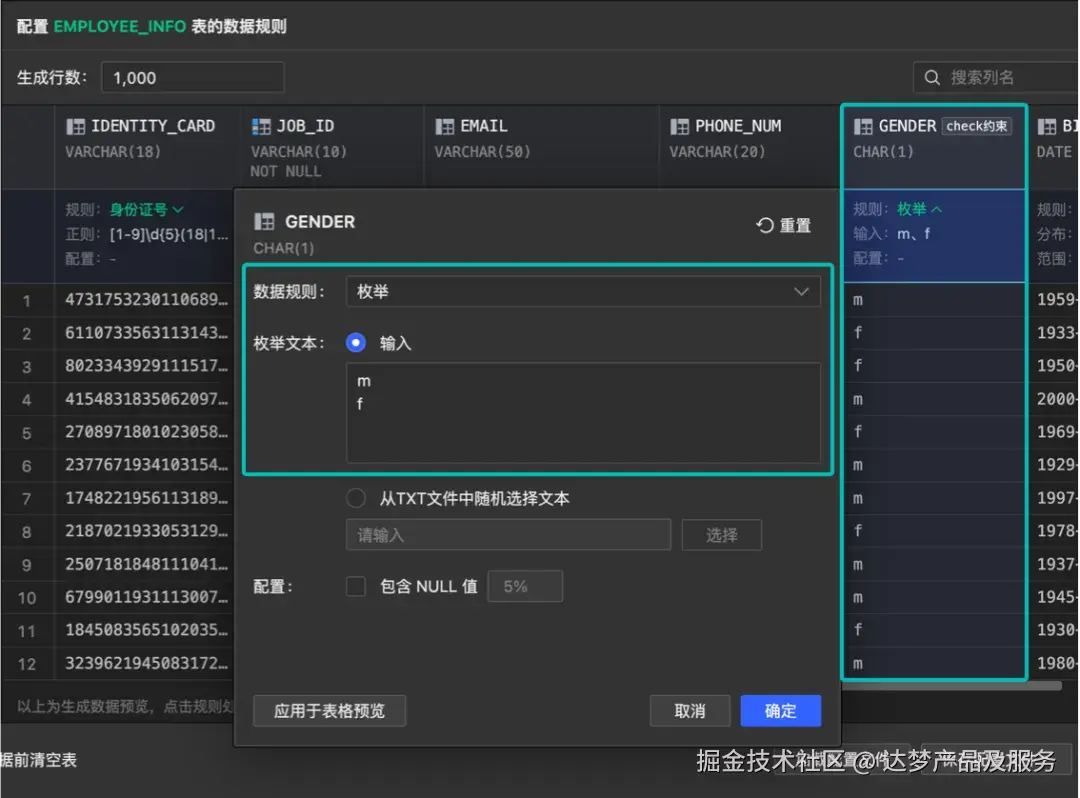Click cell 1748221956113189 in row 7
This screenshot has height=798, width=1080.
point(146,498)
